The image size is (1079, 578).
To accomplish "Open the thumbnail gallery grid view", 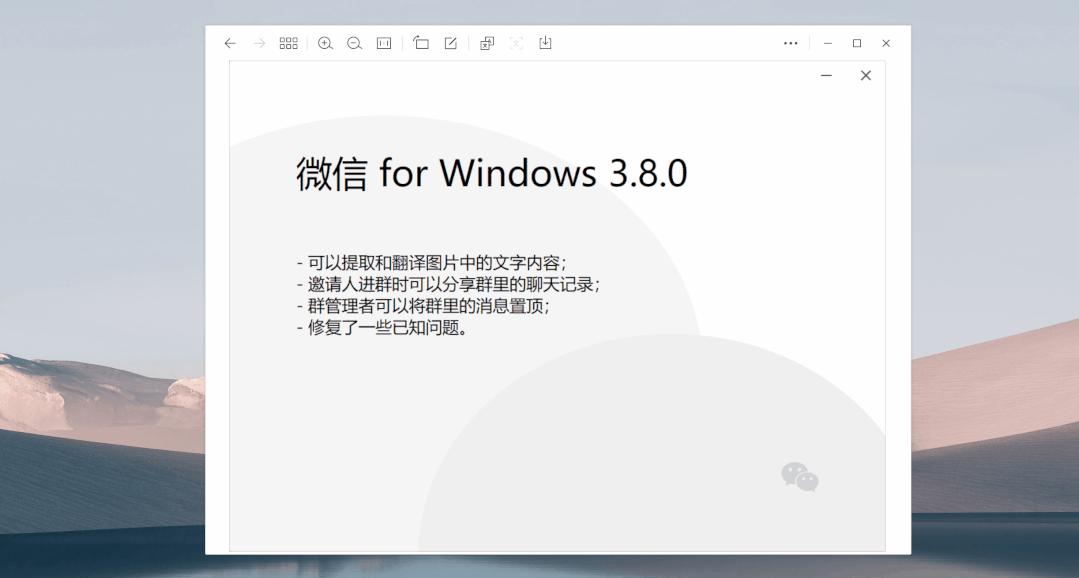I will (x=288, y=43).
